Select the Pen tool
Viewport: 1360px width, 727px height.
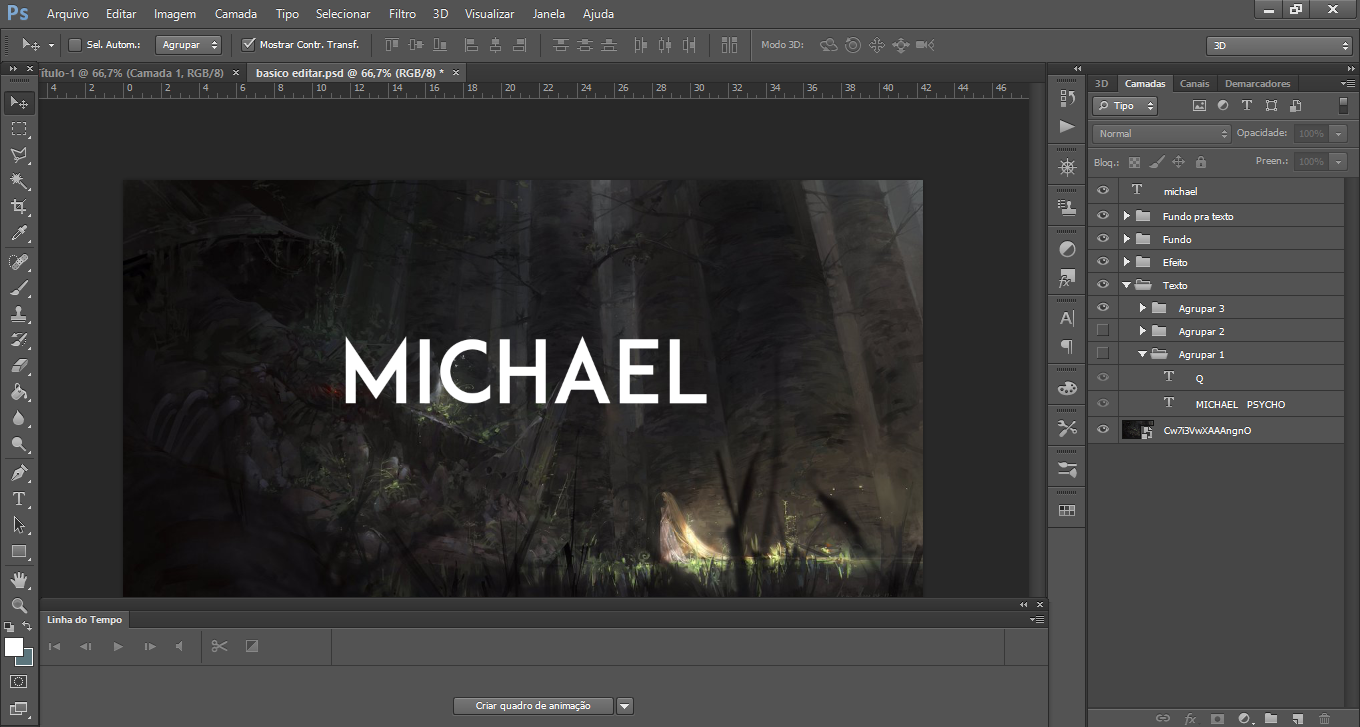[18, 472]
